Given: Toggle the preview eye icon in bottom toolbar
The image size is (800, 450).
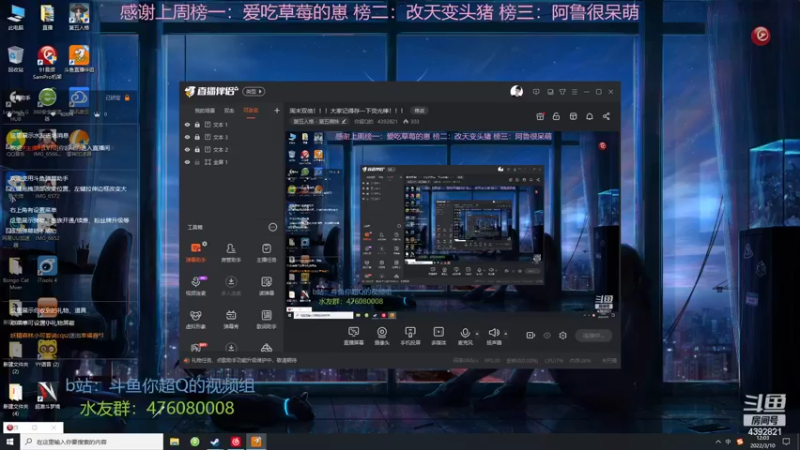Looking at the screenshot, I should coord(547,335).
